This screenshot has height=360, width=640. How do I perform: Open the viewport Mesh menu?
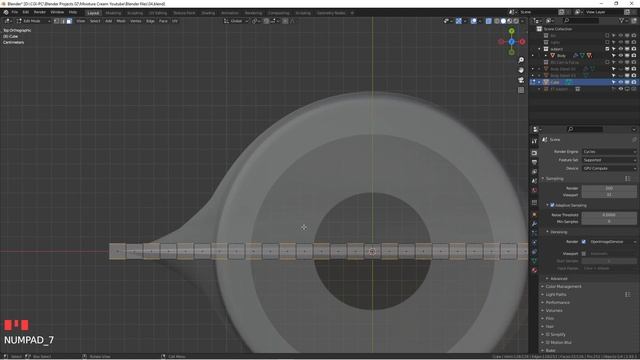pos(121,21)
